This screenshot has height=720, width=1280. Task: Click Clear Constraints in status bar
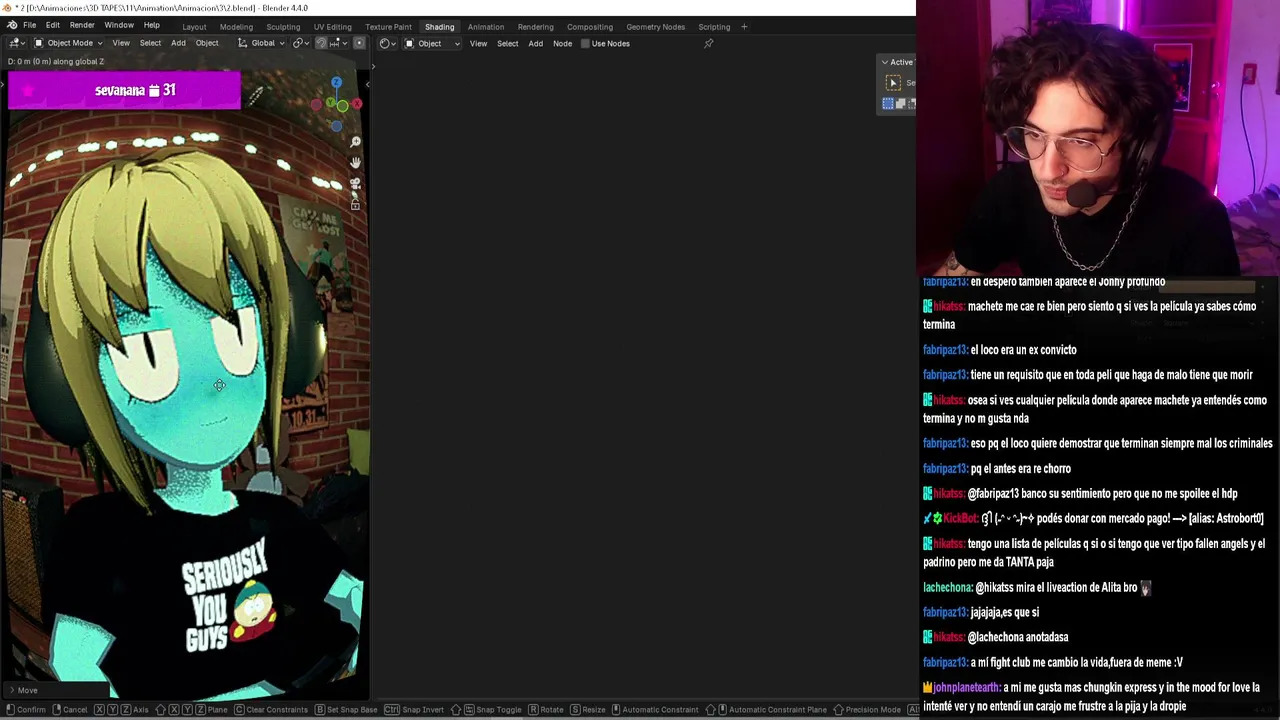click(x=270, y=709)
